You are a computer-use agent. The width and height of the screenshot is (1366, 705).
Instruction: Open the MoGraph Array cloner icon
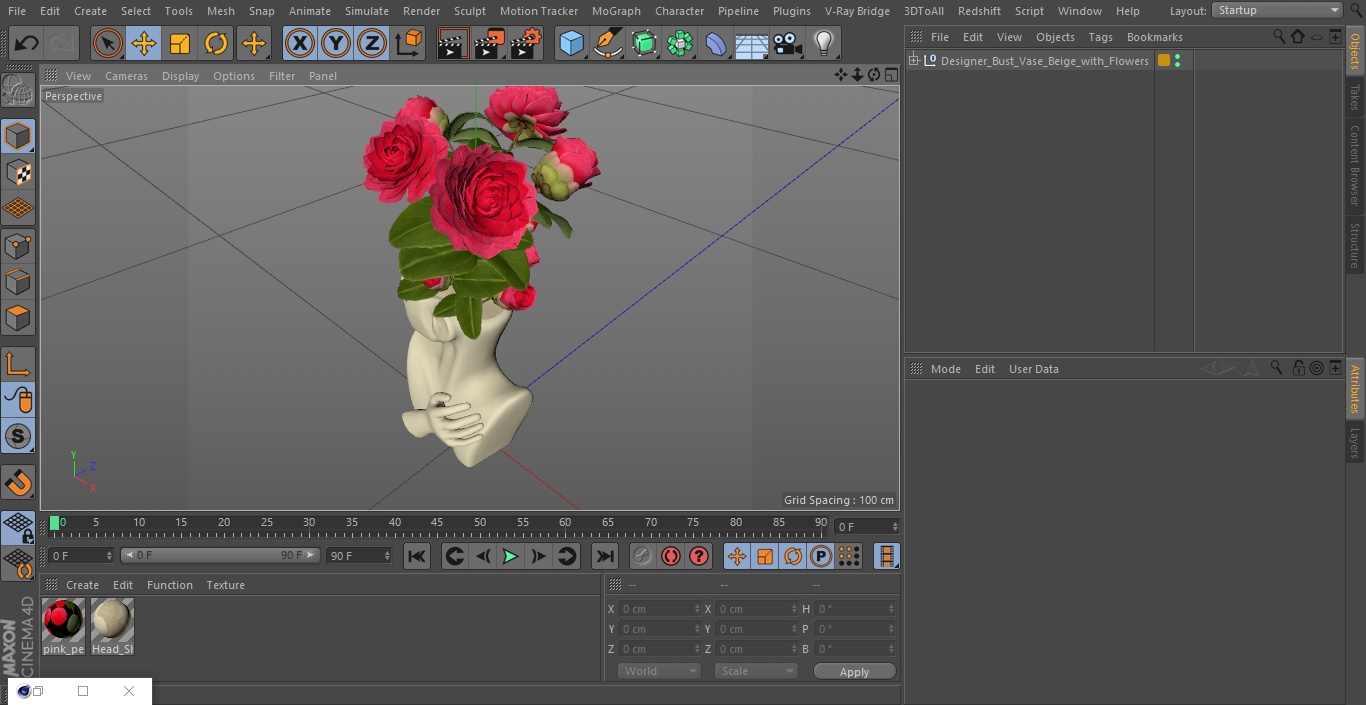pyautogui.click(x=680, y=43)
